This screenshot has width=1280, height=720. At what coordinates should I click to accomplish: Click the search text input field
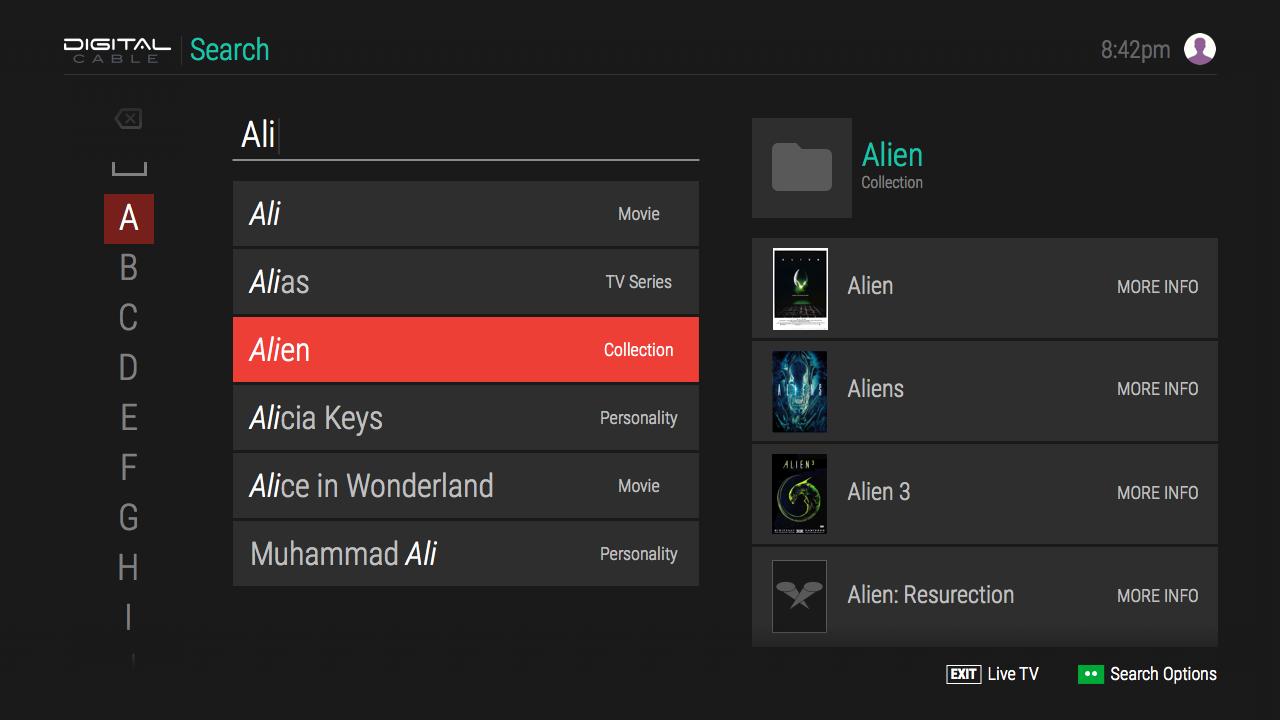click(466, 135)
